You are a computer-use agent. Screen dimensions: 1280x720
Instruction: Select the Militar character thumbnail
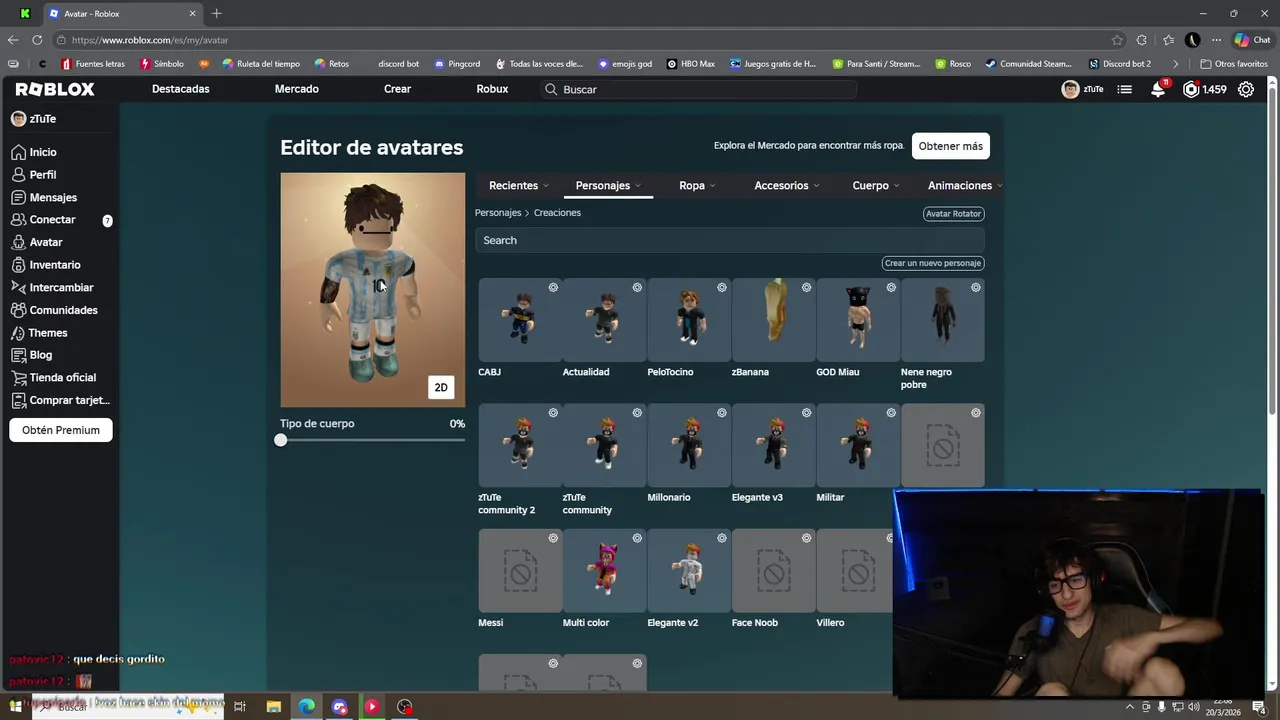click(858, 445)
